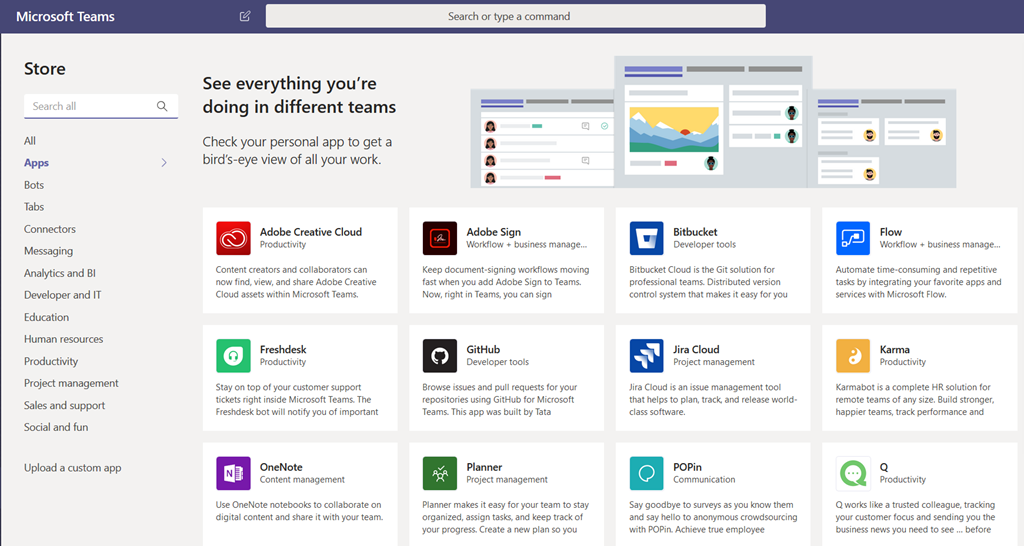Open the OneNote app icon

click(233, 473)
